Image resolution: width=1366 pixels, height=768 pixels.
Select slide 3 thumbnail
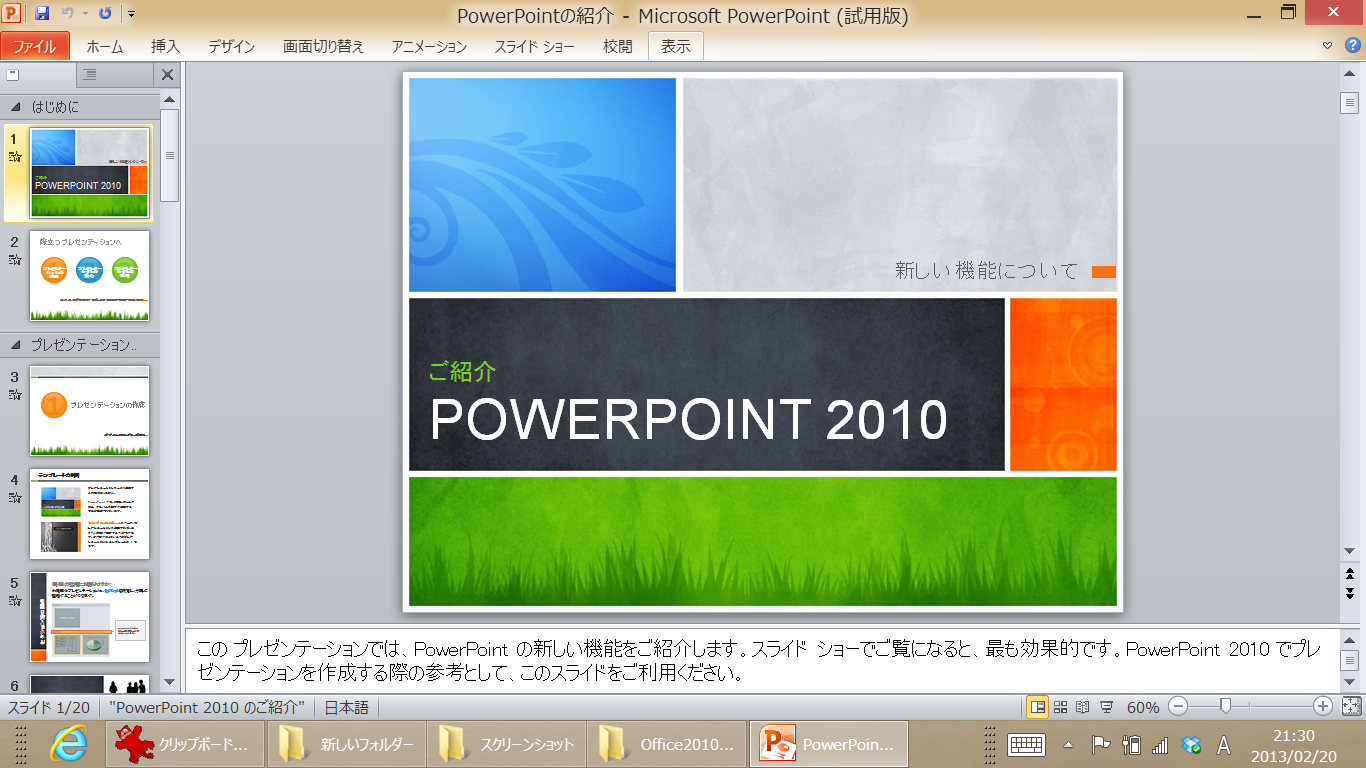pyautogui.click(x=90, y=410)
